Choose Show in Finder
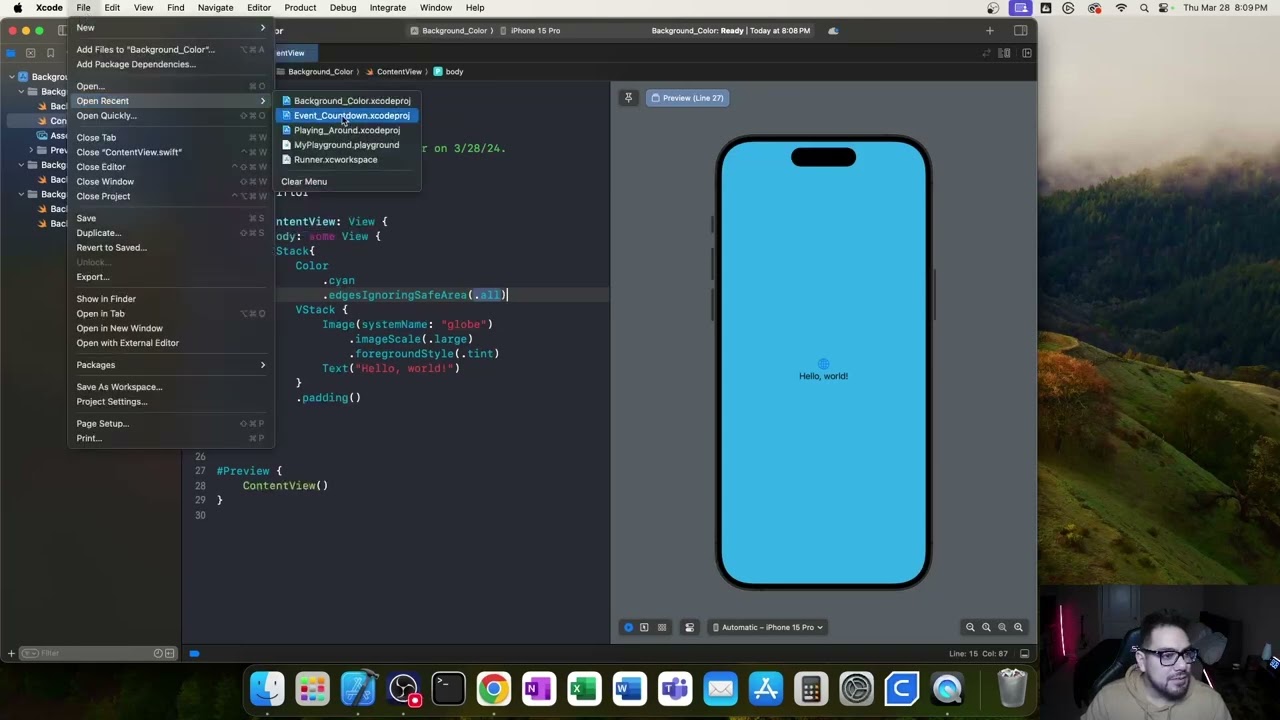Screen dimensions: 1280x720 [171, 299]
